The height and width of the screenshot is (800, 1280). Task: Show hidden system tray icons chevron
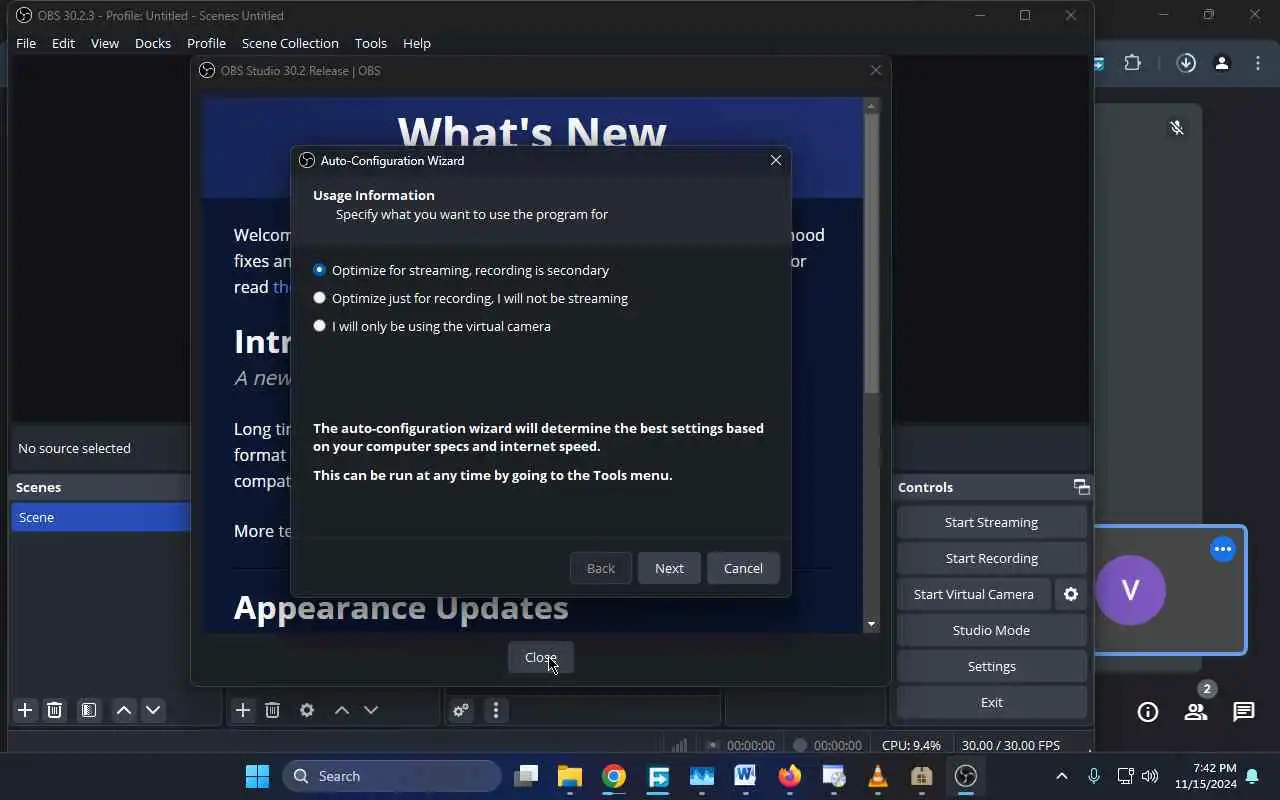pos(1062,776)
